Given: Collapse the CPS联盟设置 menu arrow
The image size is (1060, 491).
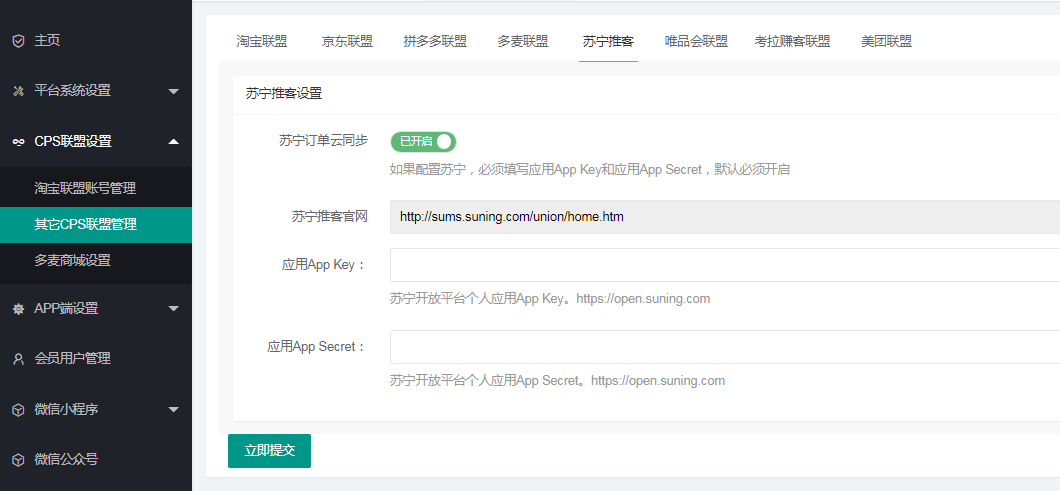Looking at the screenshot, I should (174, 141).
